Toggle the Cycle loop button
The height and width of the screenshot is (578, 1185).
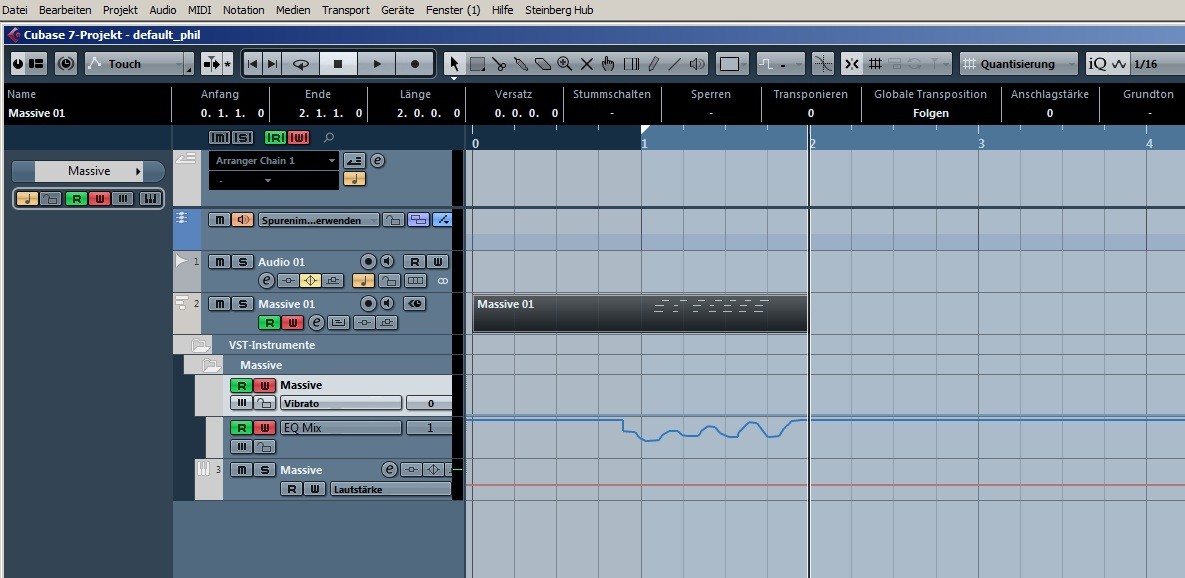301,64
